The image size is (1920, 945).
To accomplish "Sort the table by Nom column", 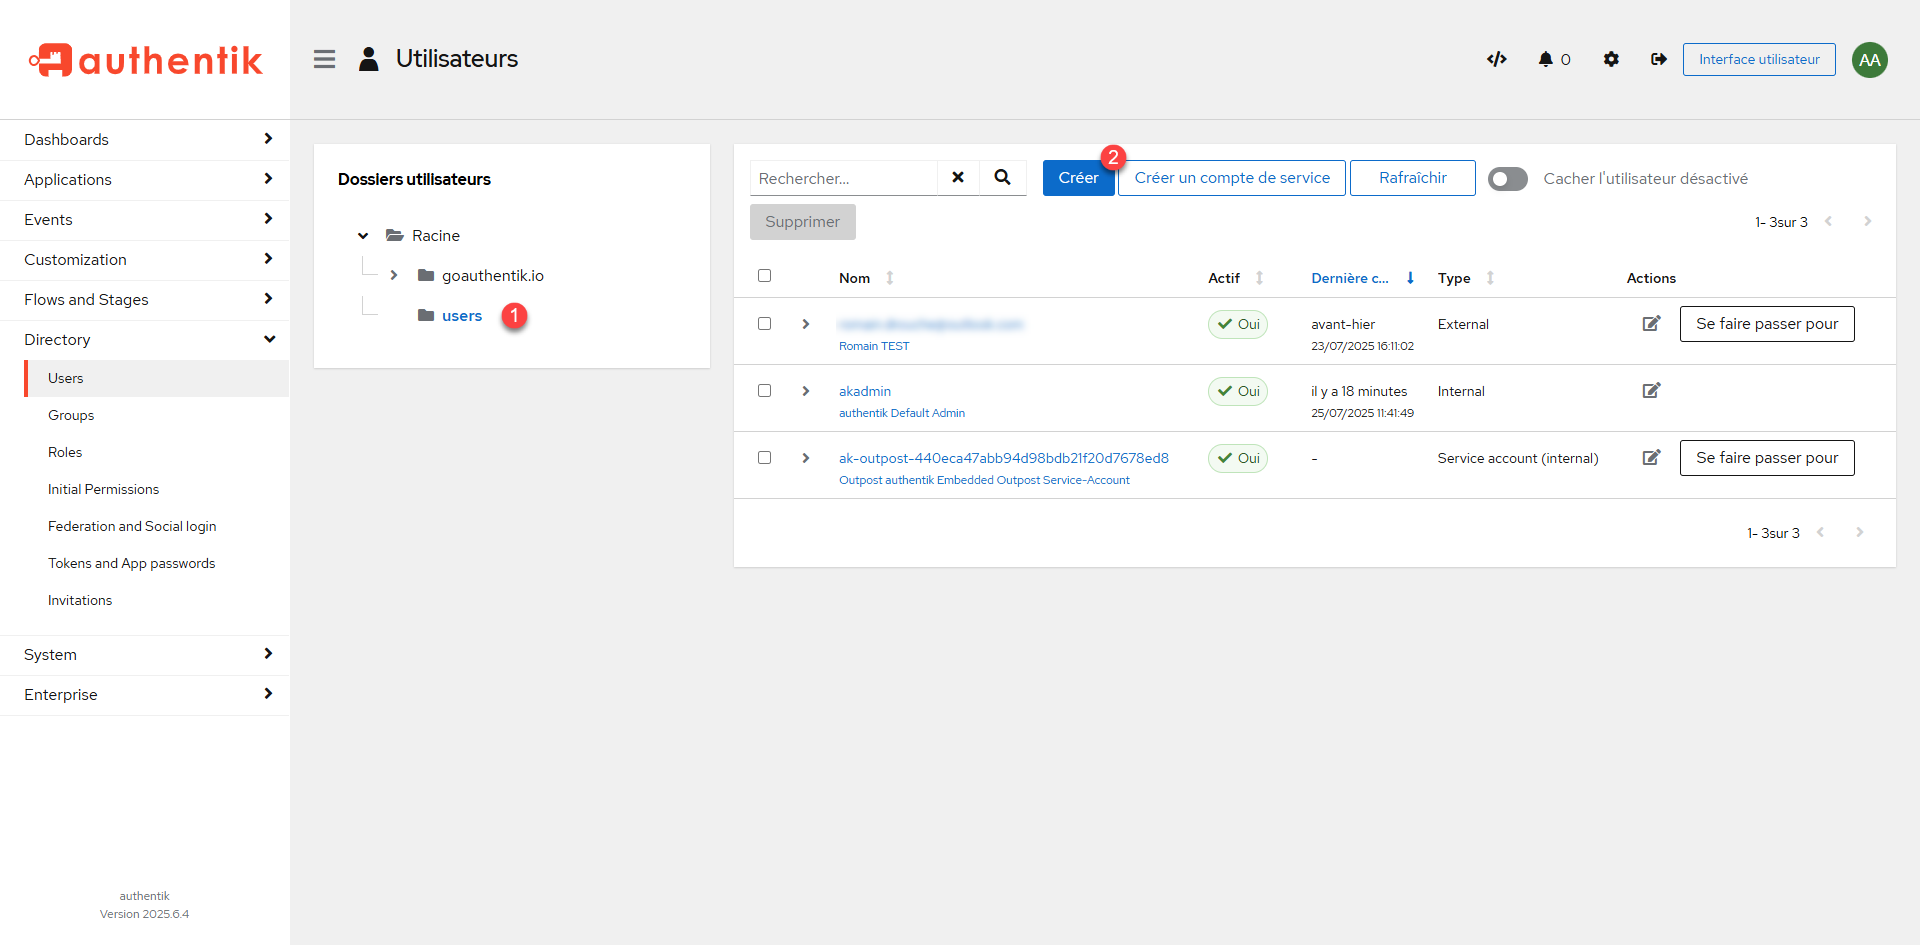I will coord(855,278).
